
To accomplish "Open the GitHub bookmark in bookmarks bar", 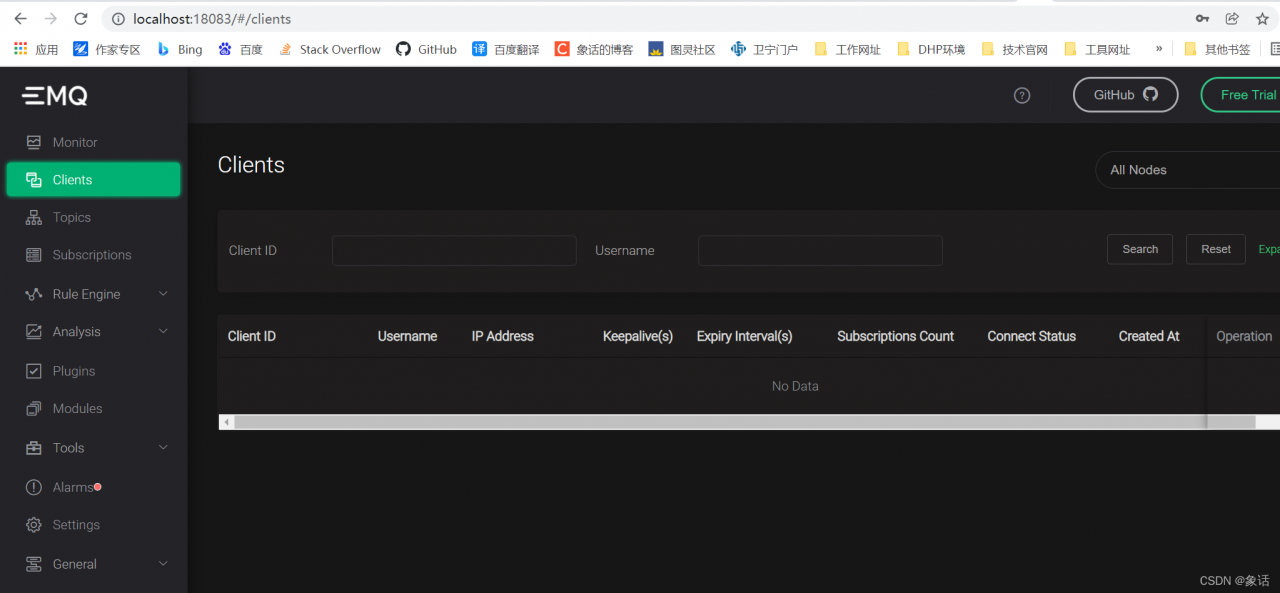I will 426,49.
